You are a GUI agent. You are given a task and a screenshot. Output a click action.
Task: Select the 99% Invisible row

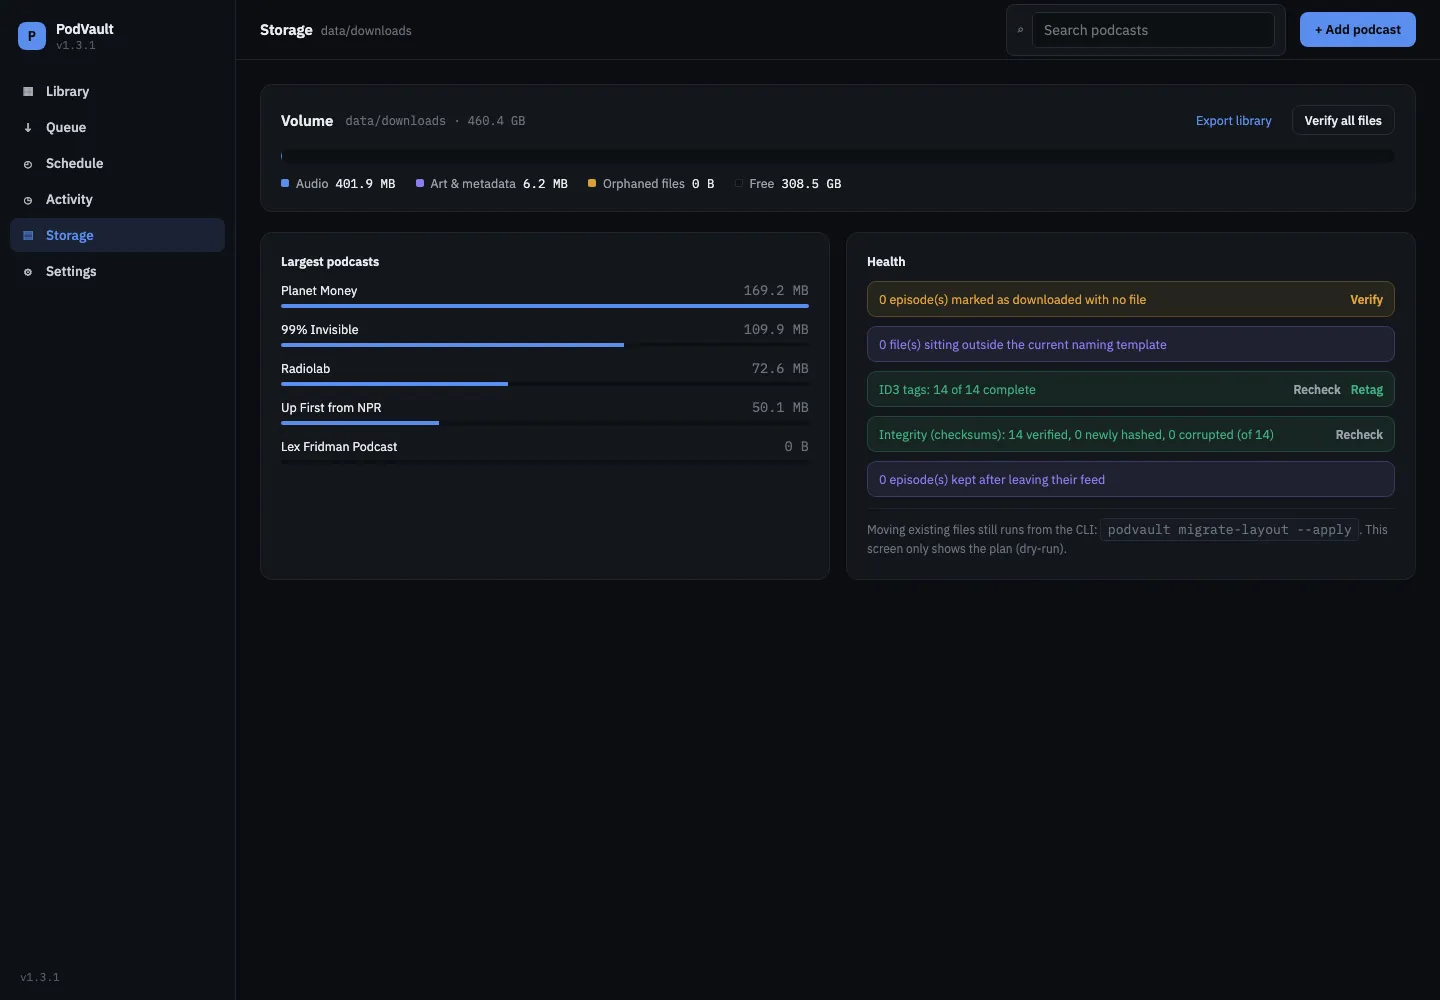pos(544,335)
